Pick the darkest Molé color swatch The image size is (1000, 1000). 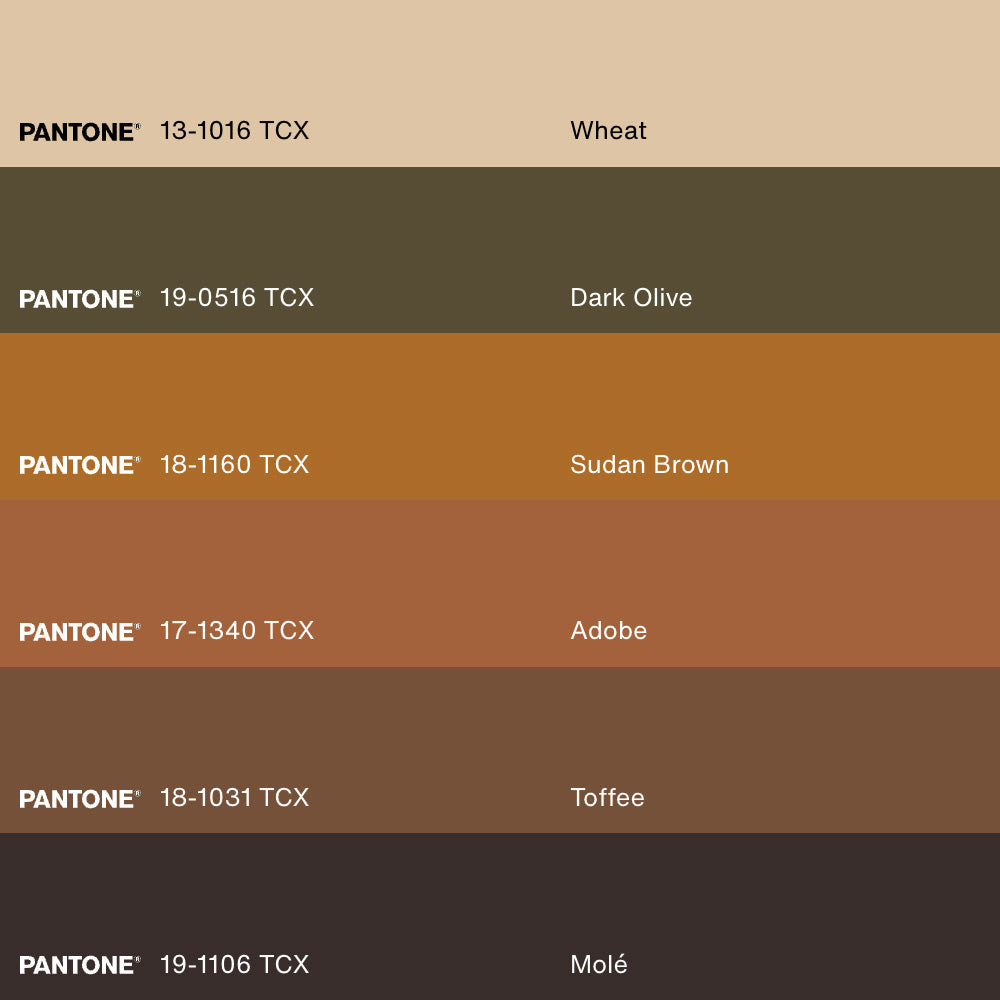coord(500,890)
